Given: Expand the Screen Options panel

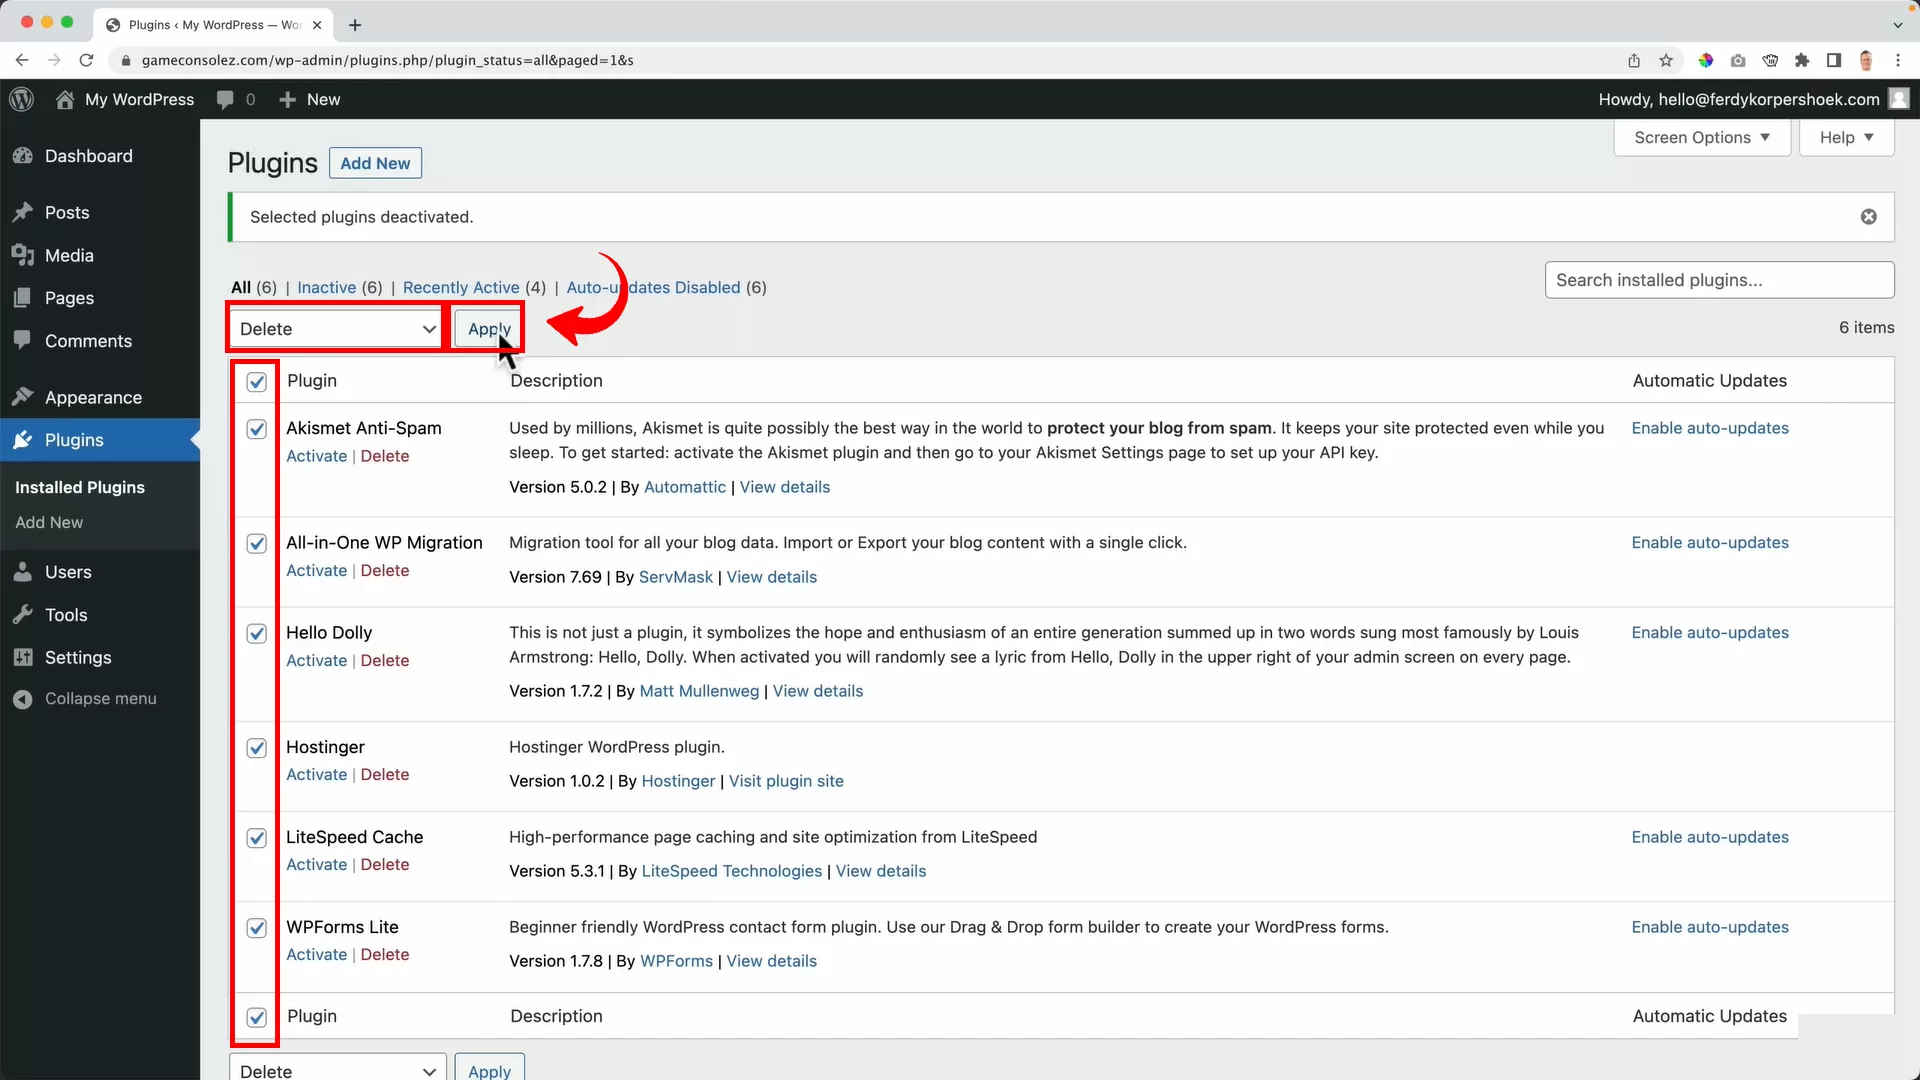Looking at the screenshot, I should [x=1701, y=137].
